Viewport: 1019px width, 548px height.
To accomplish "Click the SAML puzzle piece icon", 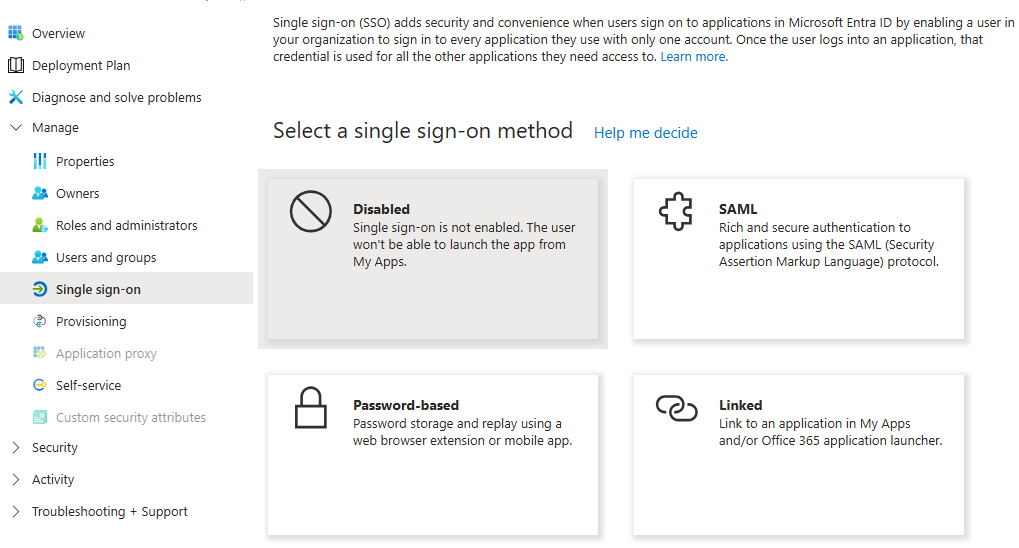I will pyautogui.click(x=676, y=212).
